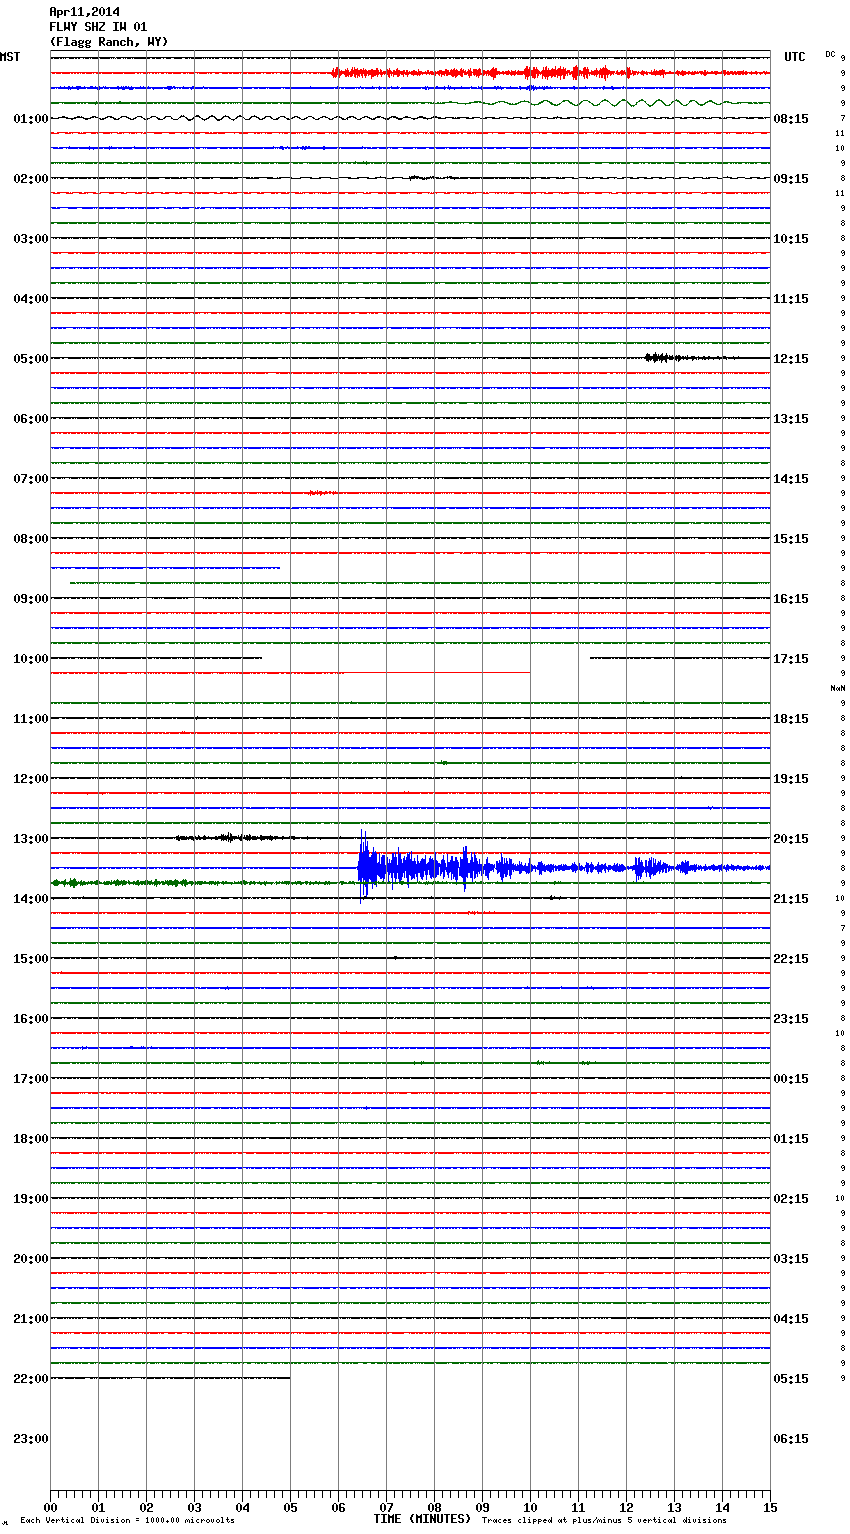Click the 14:15 UTC time label
Image resolution: width=850 pixels, height=1534 pixels.
[x=791, y=479]
